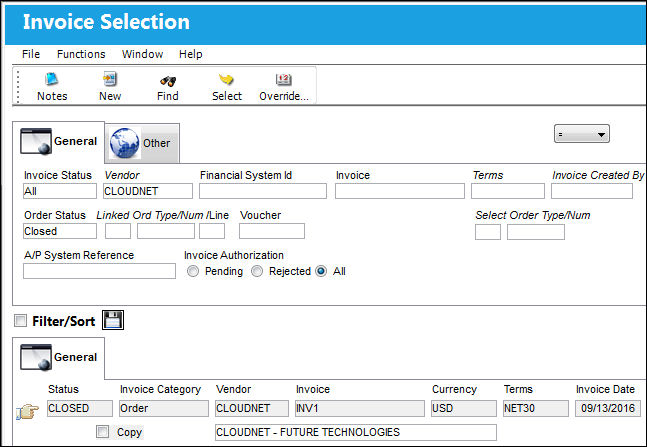Switch to the Other tab
This screenshot has height=447, width=647.
[142, 143]
